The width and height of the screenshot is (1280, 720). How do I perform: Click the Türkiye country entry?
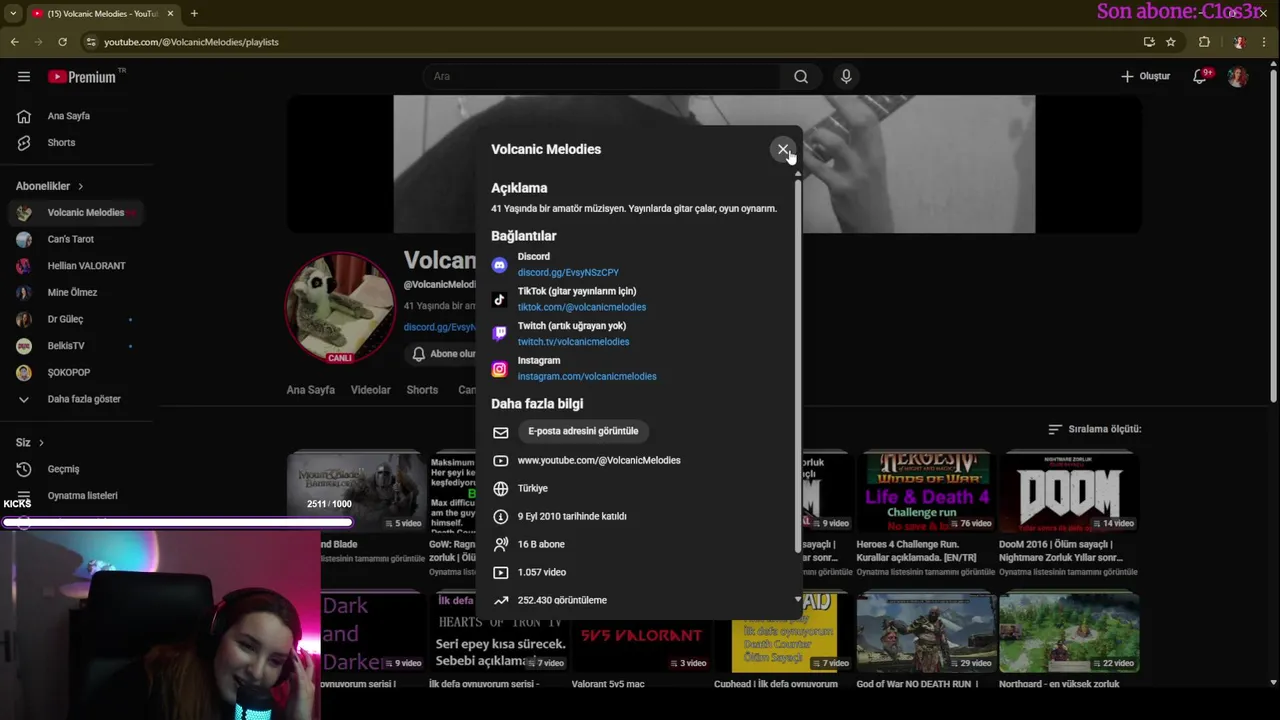tap(533, 489)
